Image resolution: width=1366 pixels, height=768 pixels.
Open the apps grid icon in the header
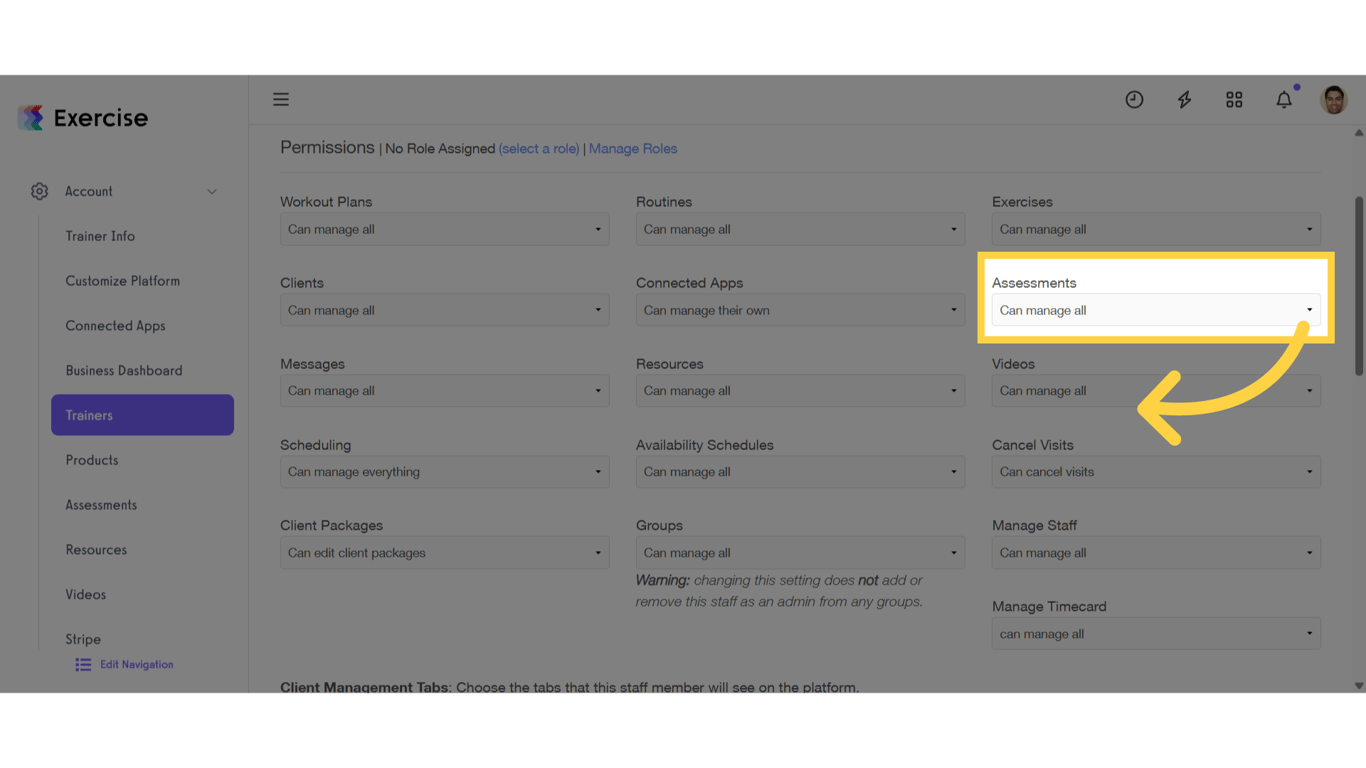1234,99
